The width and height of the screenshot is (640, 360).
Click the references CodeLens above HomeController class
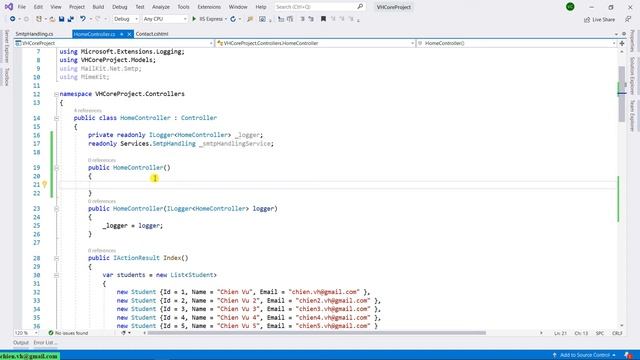coord(88,111)
